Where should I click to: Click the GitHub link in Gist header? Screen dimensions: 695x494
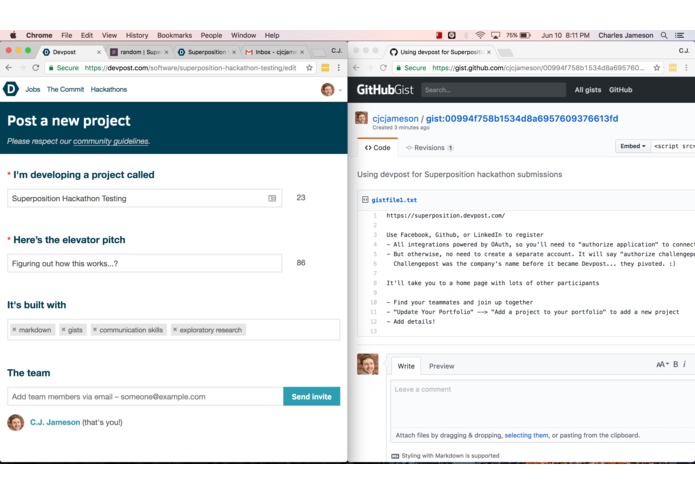tap(621, 90)
